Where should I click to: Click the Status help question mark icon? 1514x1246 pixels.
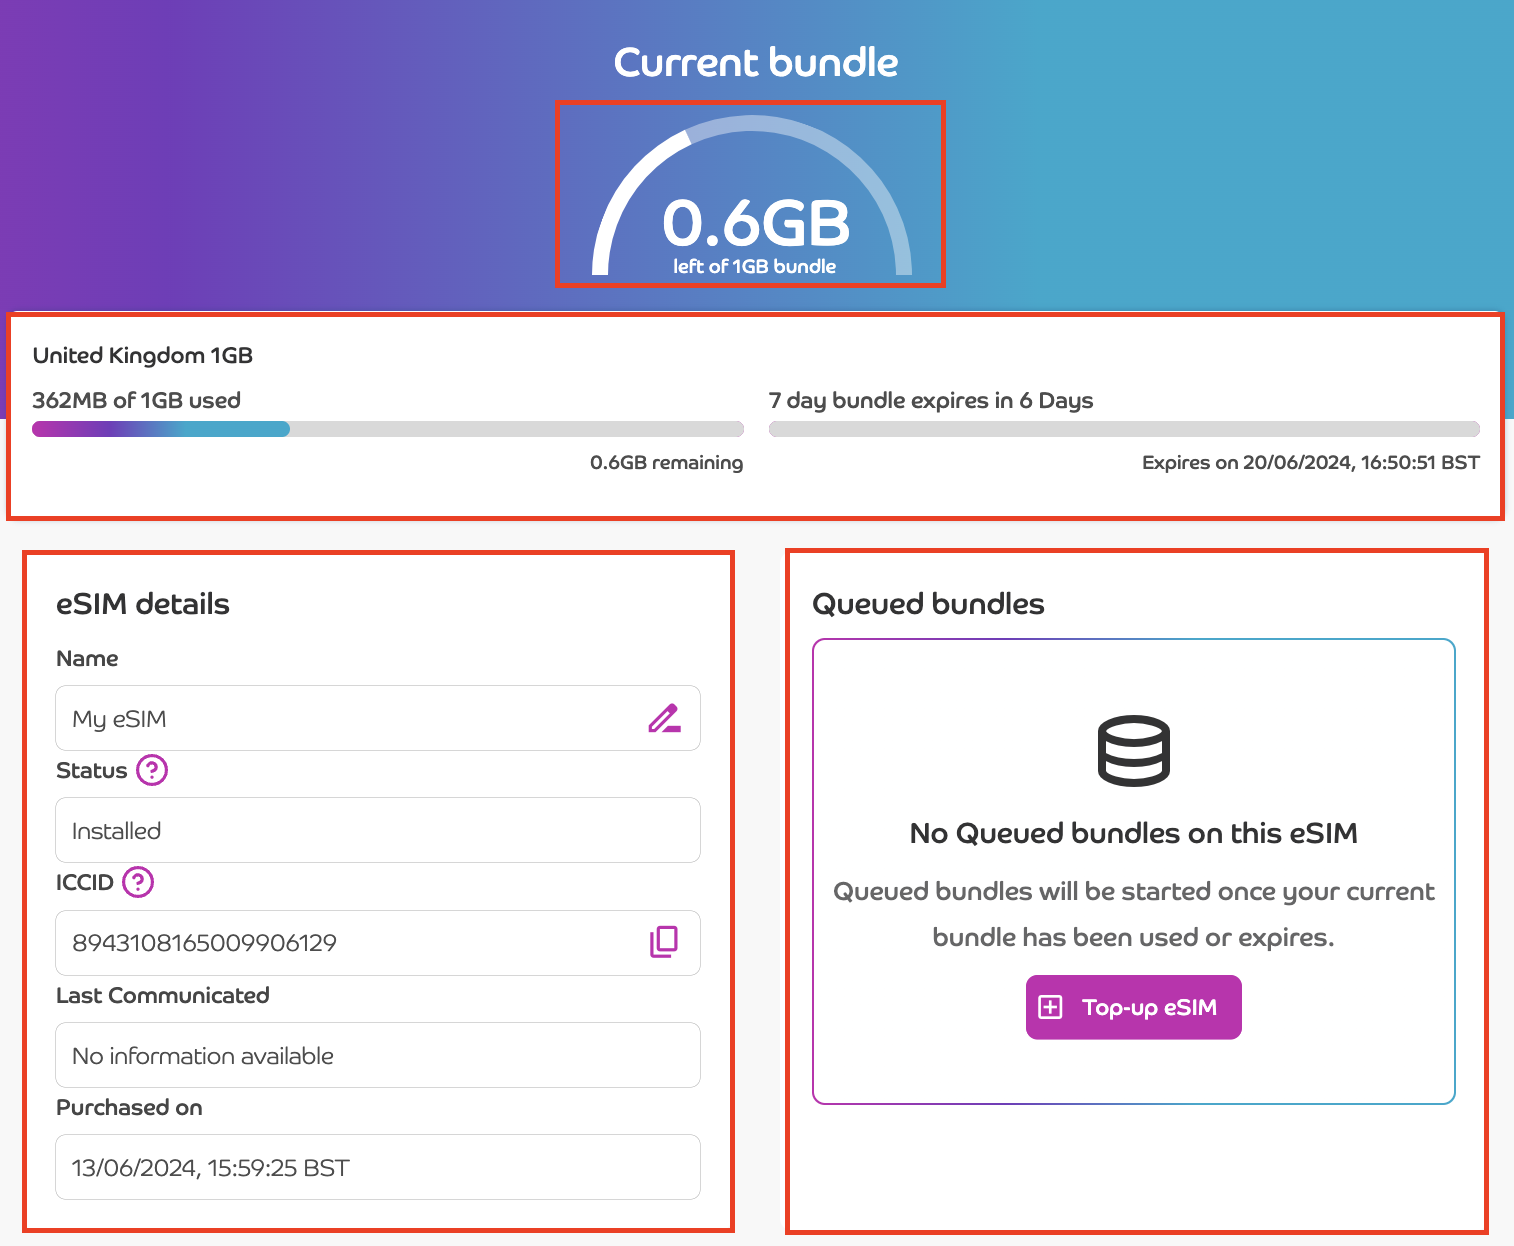[x=152, y=770]
